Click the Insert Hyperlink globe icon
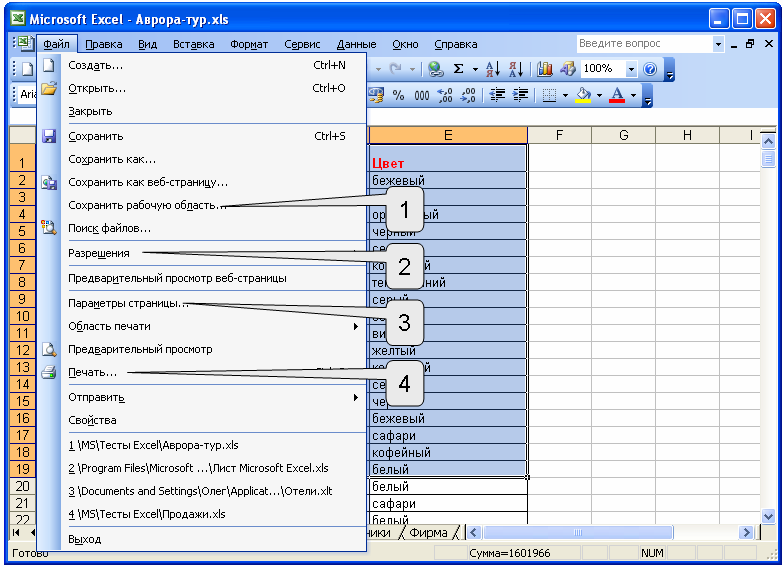 436,69
